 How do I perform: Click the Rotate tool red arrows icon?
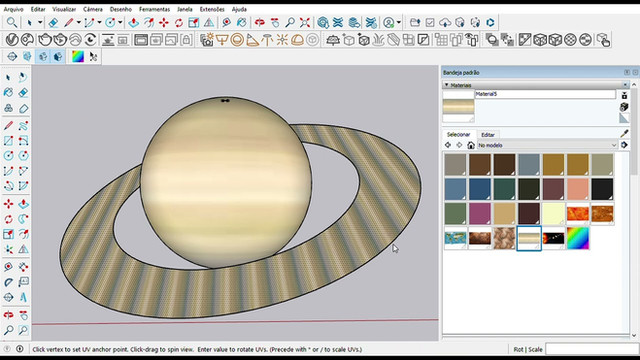8,219
